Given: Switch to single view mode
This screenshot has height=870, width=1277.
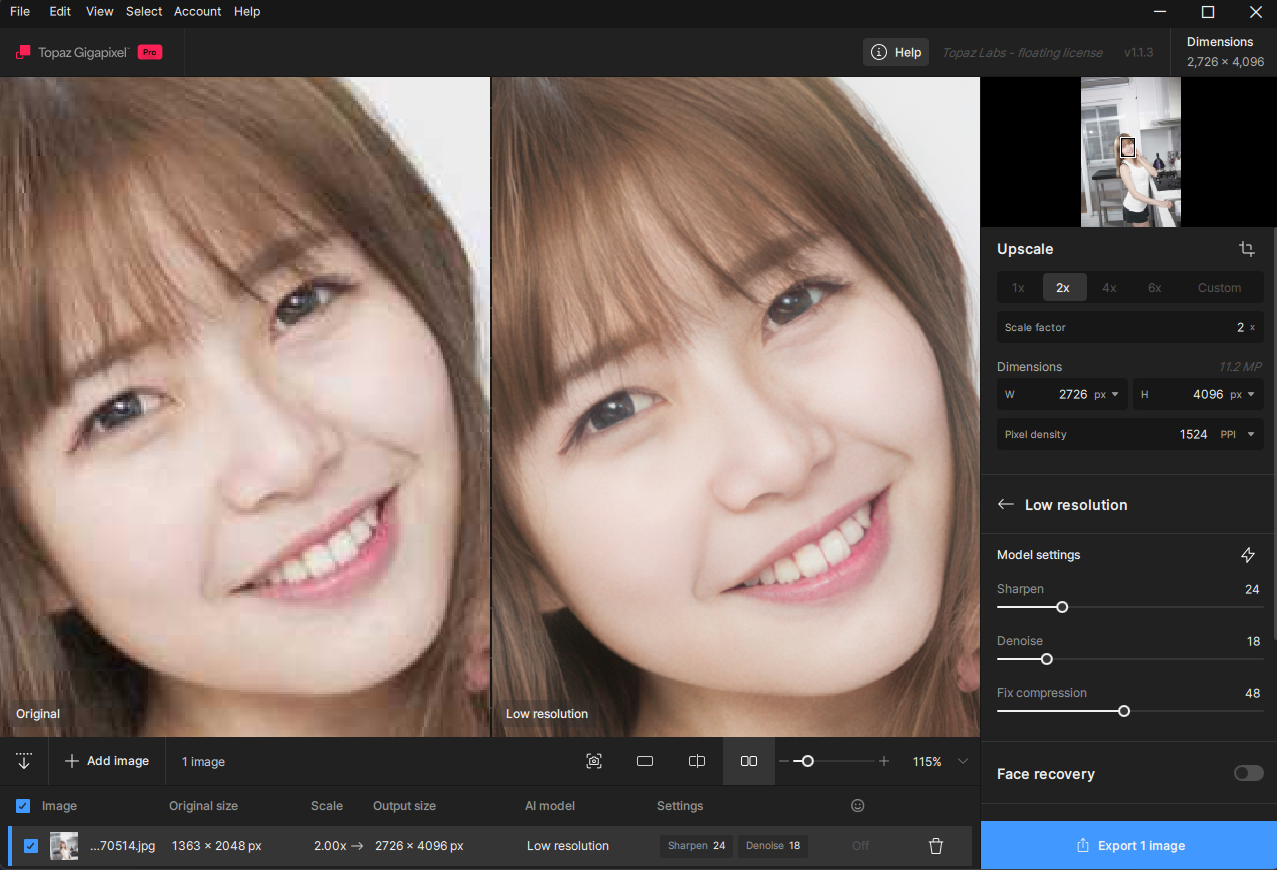Looking at the screenshot, I should (645, 762).
